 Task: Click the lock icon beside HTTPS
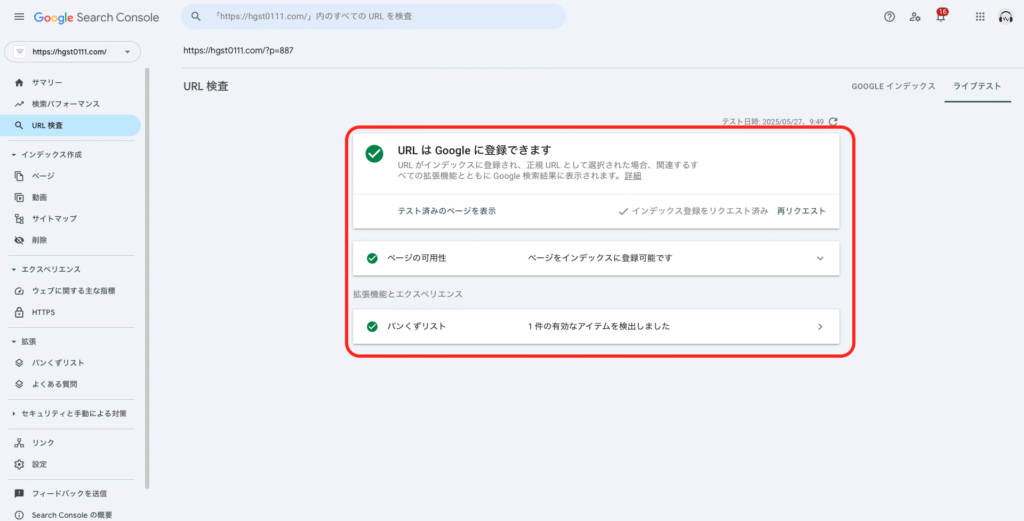[x=19, y=312]
